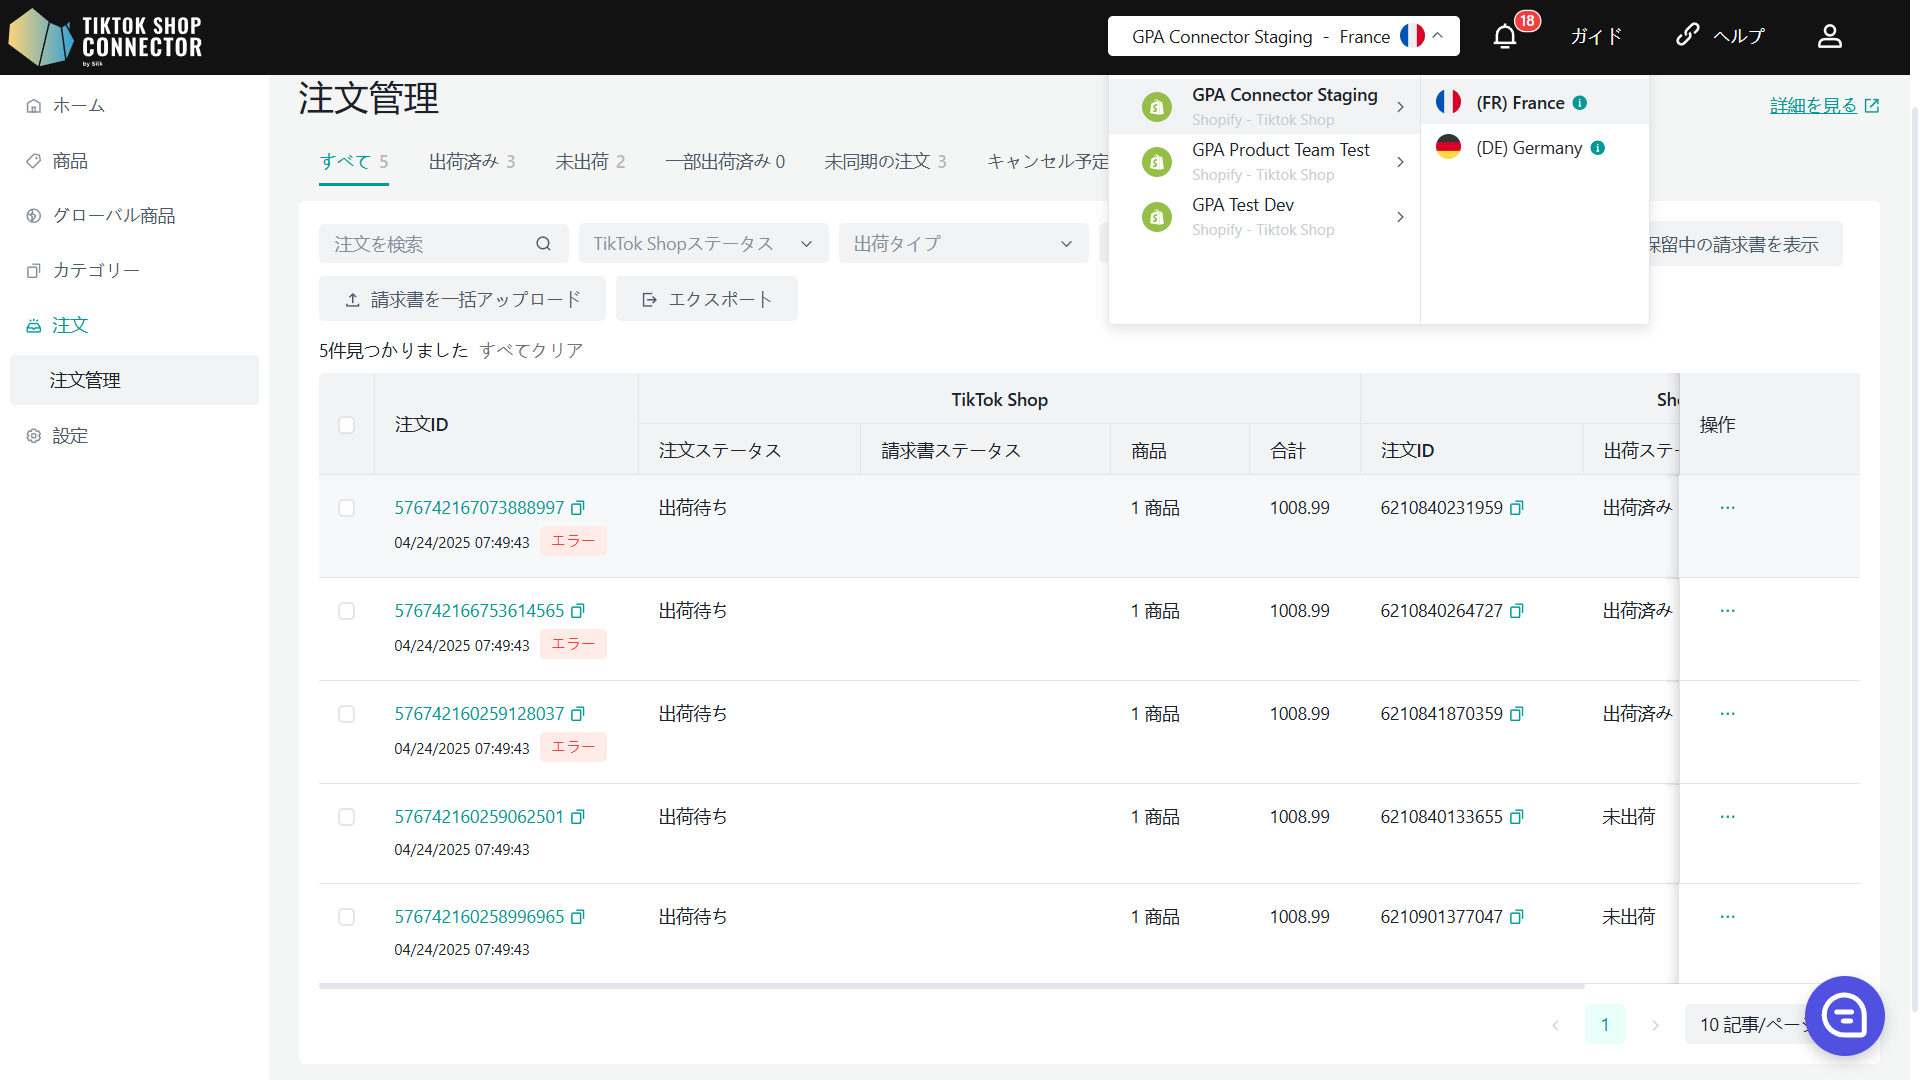Choose (DE) Germany region
This screenshot has width=1920, height=1080.
(x=1534, y=148)
